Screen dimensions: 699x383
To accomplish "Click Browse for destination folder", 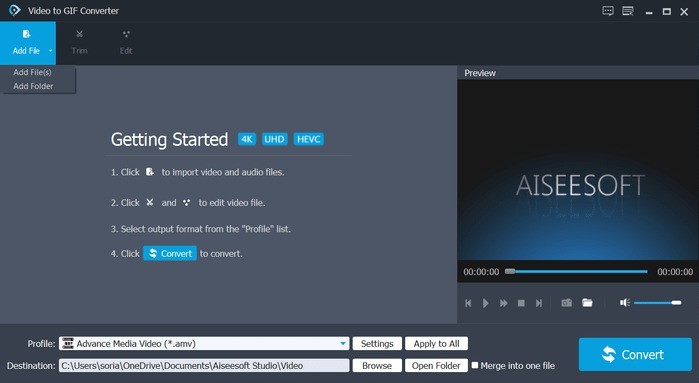I will coord(377,366).
